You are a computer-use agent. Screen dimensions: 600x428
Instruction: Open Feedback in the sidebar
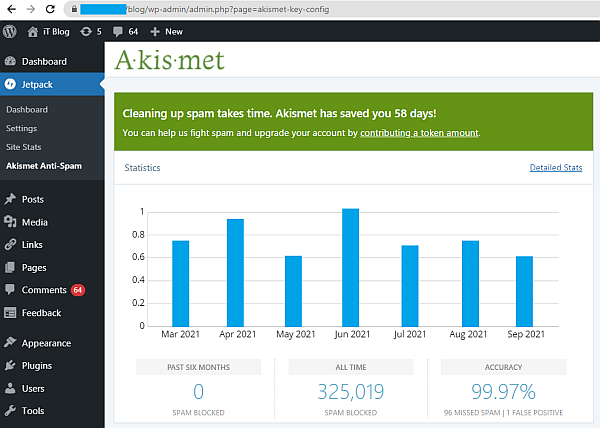click(41, 313)
